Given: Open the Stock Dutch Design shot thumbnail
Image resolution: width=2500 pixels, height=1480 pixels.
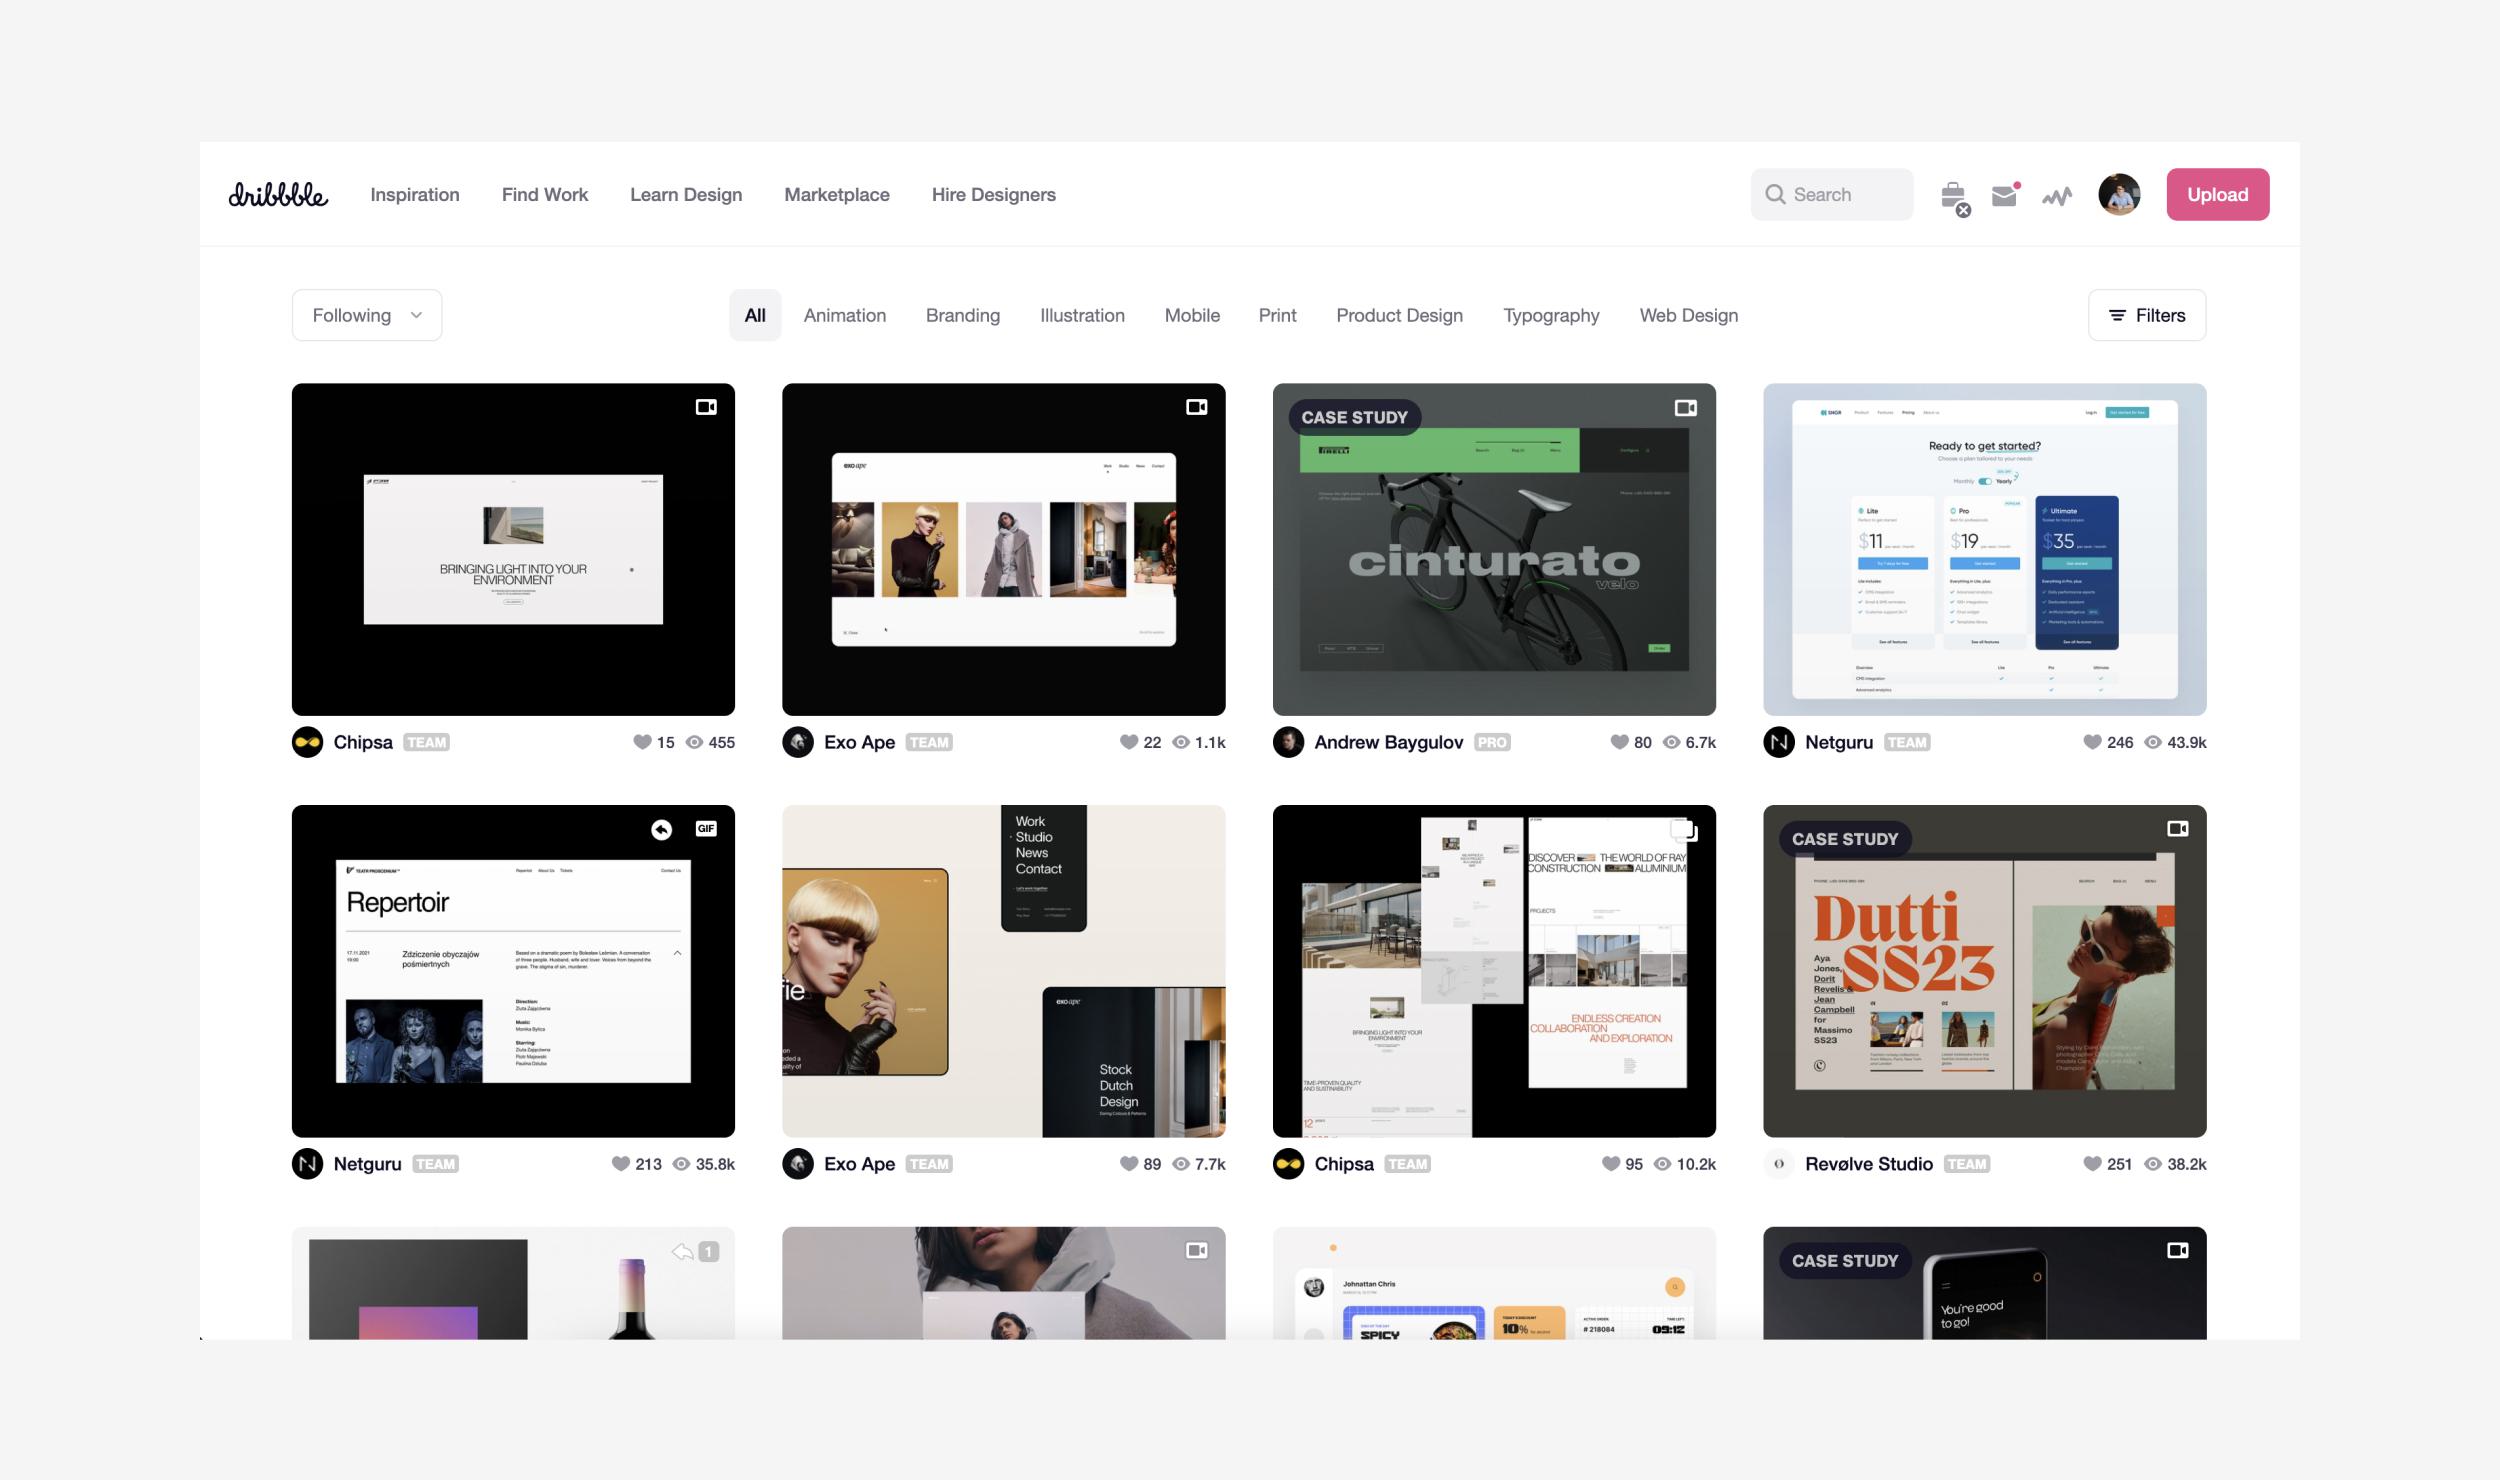Looking at the screenshot, I should 1004,971.
